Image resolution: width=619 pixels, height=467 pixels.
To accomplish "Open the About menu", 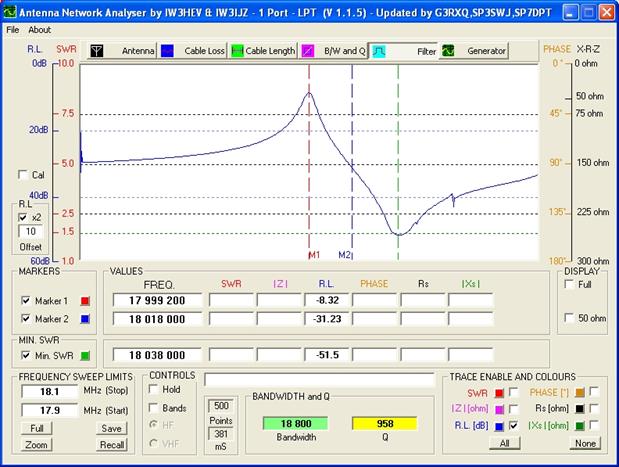I will (39, 29).
